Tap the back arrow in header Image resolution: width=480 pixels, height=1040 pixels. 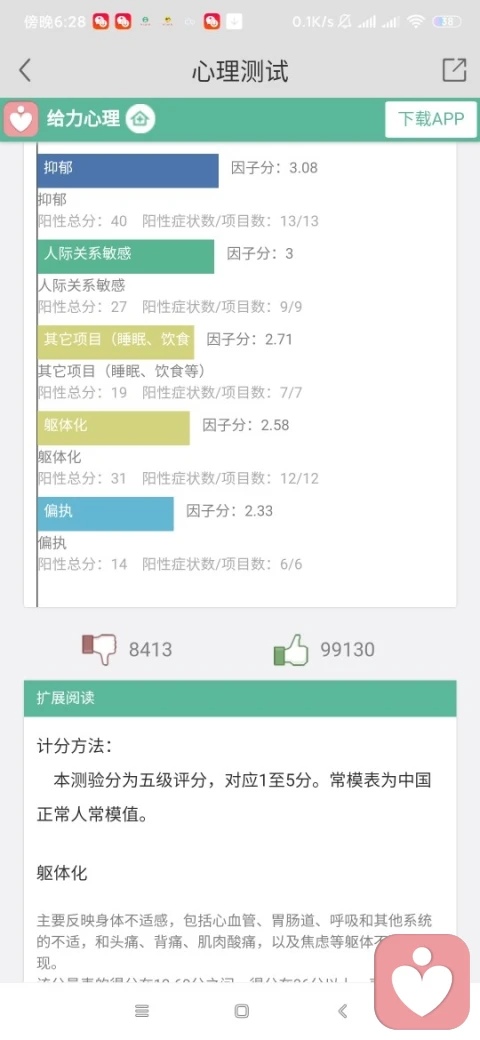(x=25, y=70)
